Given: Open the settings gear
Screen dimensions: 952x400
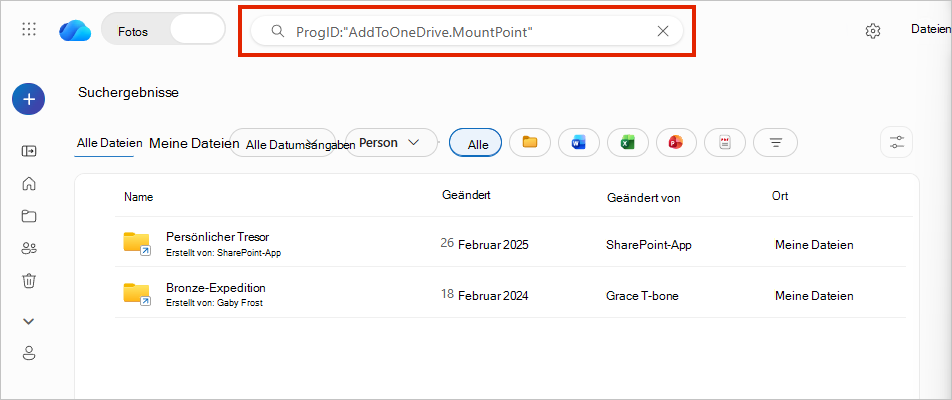Looking at the screenshot, I should coord(872,31).
